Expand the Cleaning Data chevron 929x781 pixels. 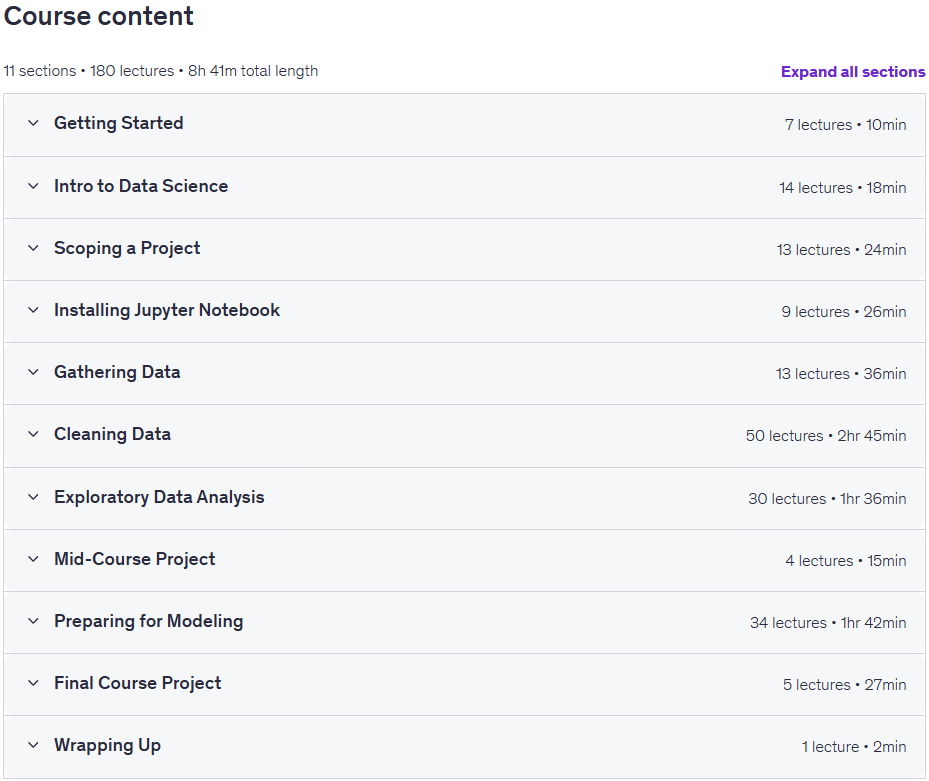tap(33, 434)
